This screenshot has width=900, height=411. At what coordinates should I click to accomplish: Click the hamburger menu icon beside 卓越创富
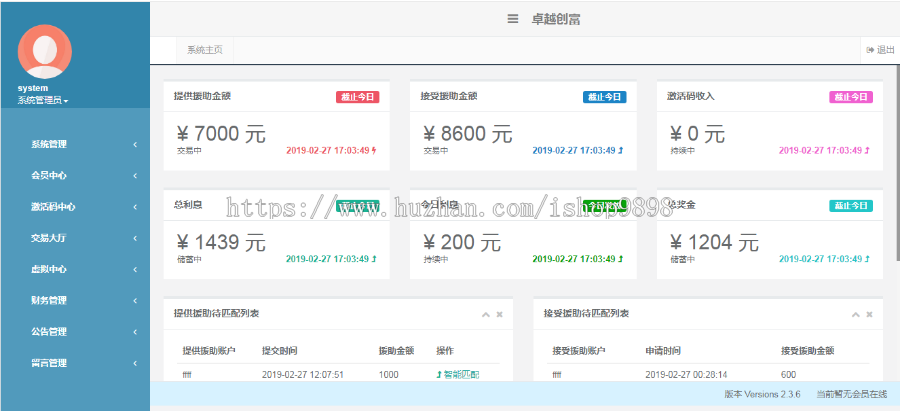click(513, 19)
